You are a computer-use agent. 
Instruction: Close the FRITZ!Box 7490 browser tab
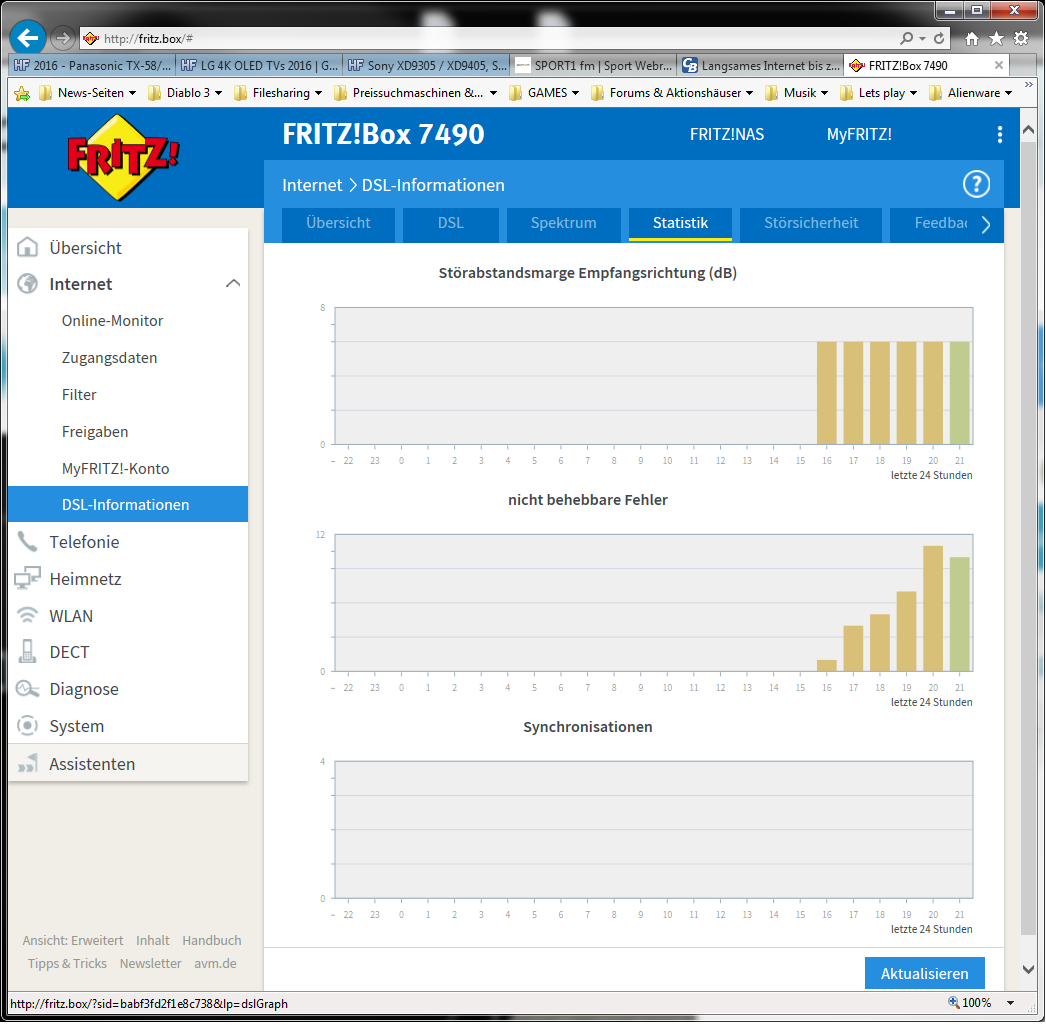tap(999, 65)
